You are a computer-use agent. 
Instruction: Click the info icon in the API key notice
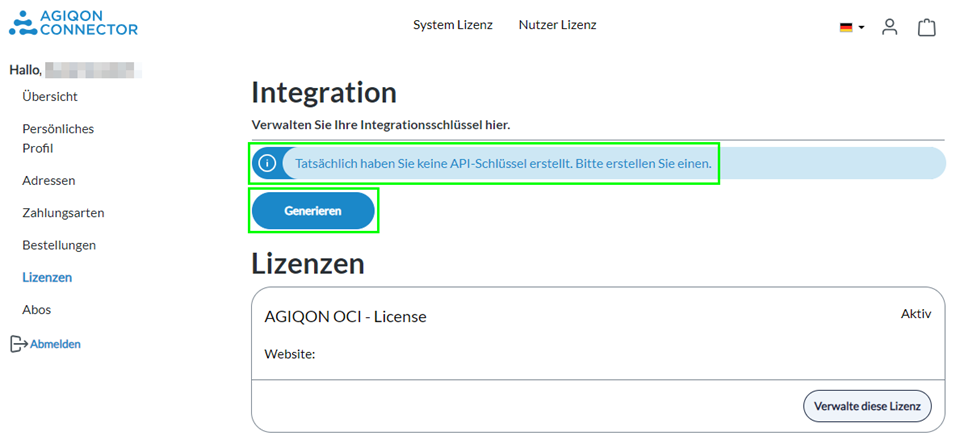pyautogui.click(x=267, y=163)
